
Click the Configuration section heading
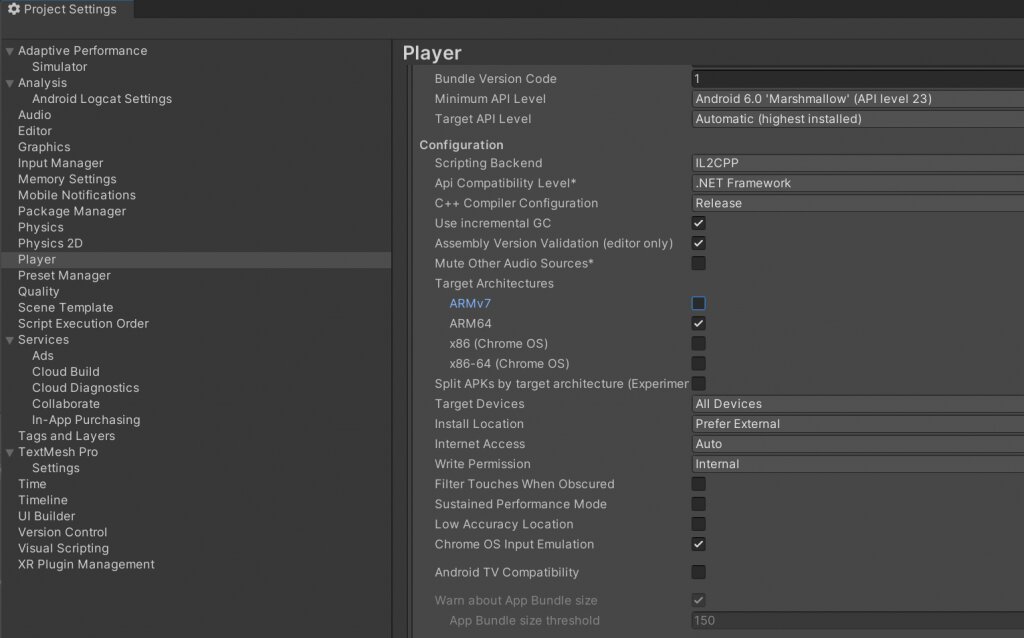point(461,145)
